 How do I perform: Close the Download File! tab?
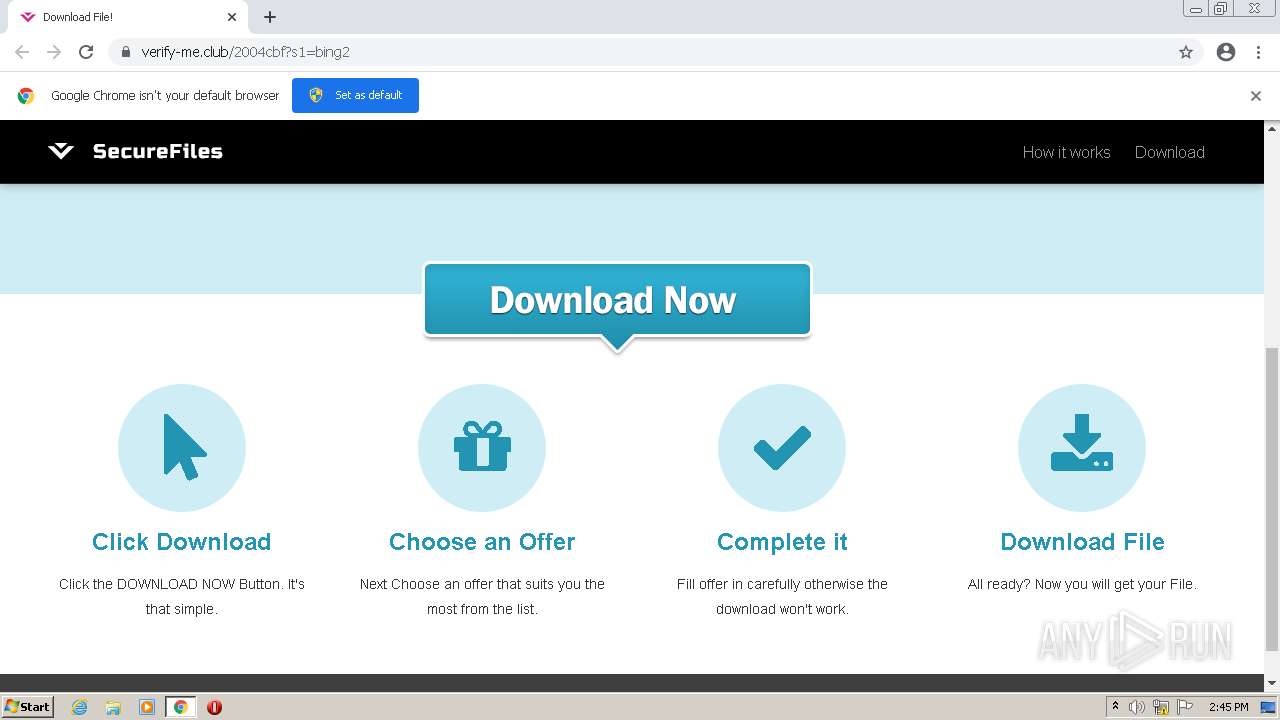(x=232, y=17)
